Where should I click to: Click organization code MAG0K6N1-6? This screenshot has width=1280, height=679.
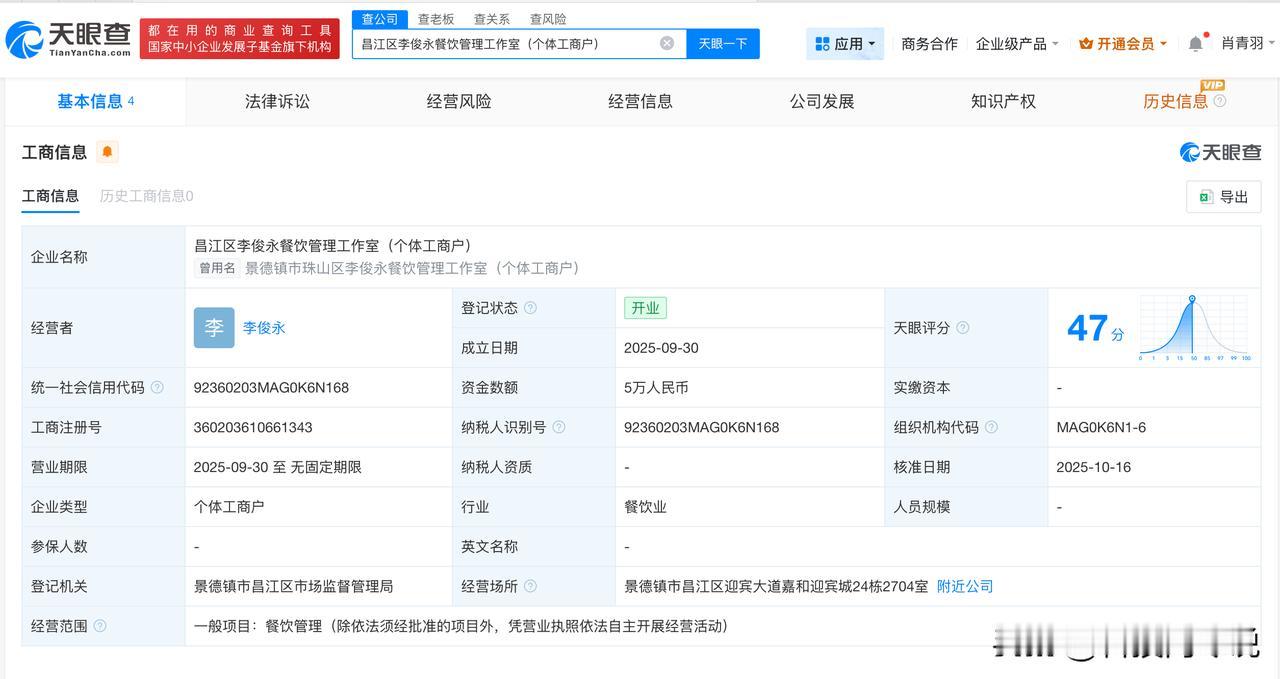[x=1101, y=427]
